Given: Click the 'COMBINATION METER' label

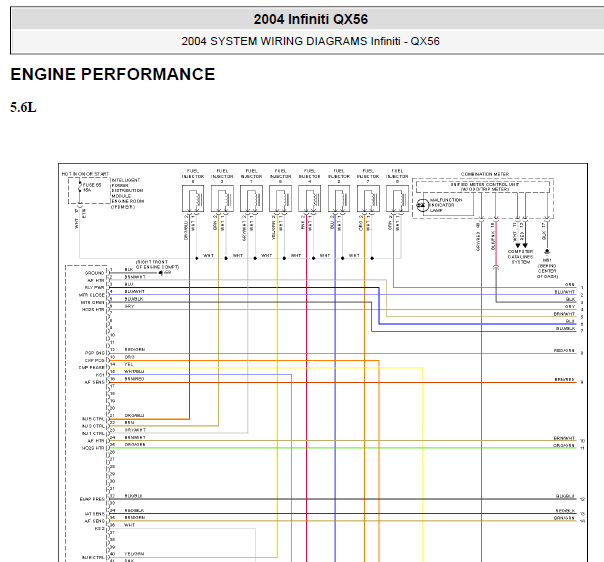Looking at the screenshot, I should tap(485, 174).
